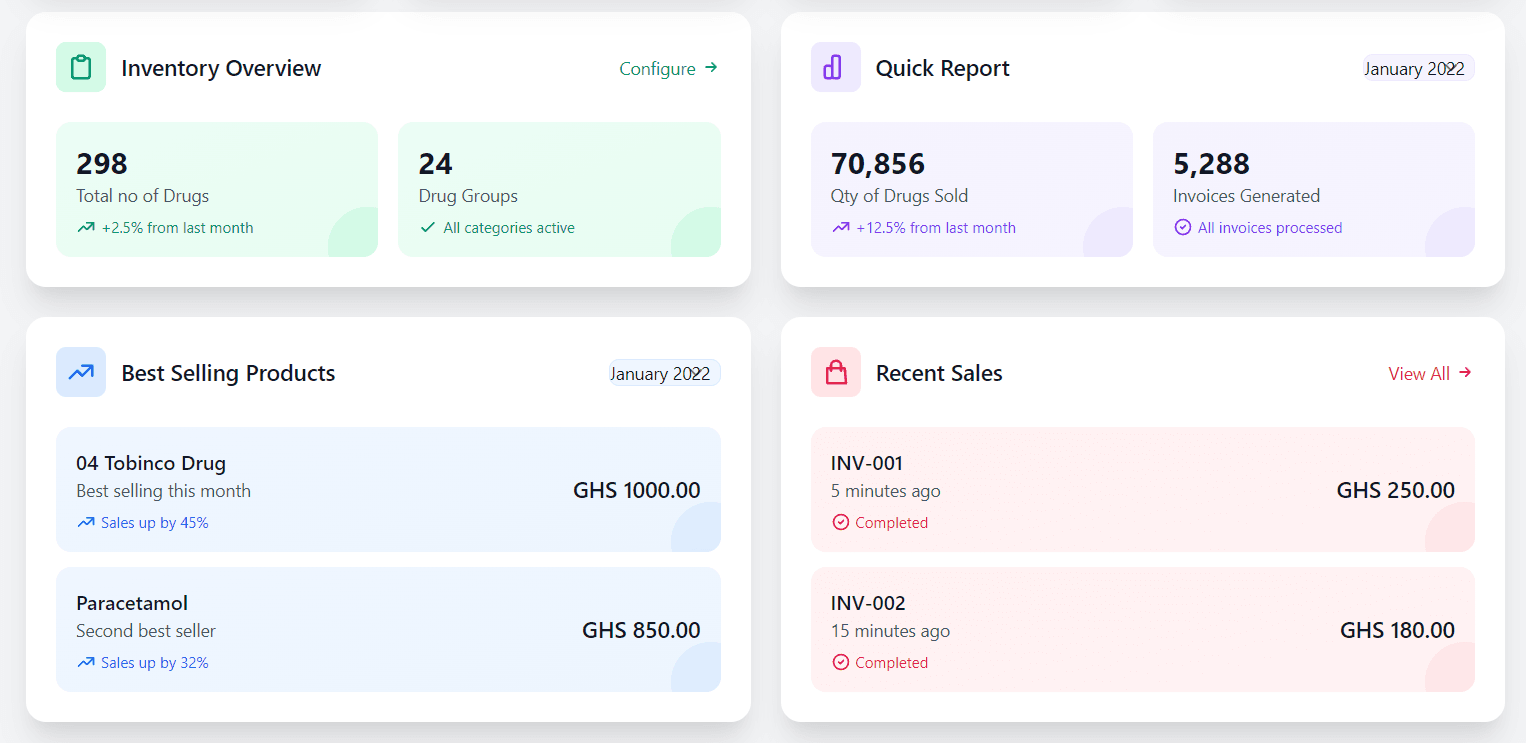Click the Best selling this month label
The height and width of the screenshot is (743, 1526).
[164, 491]
